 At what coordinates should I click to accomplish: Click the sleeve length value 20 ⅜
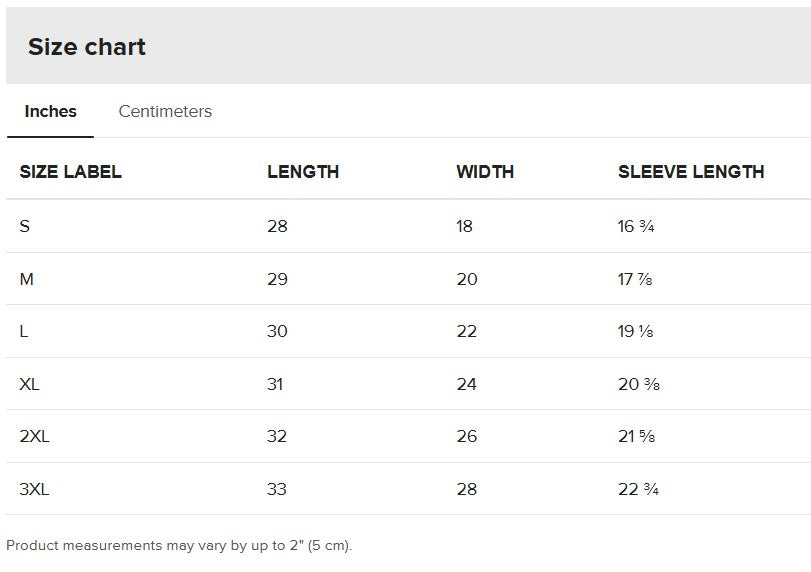638,384
